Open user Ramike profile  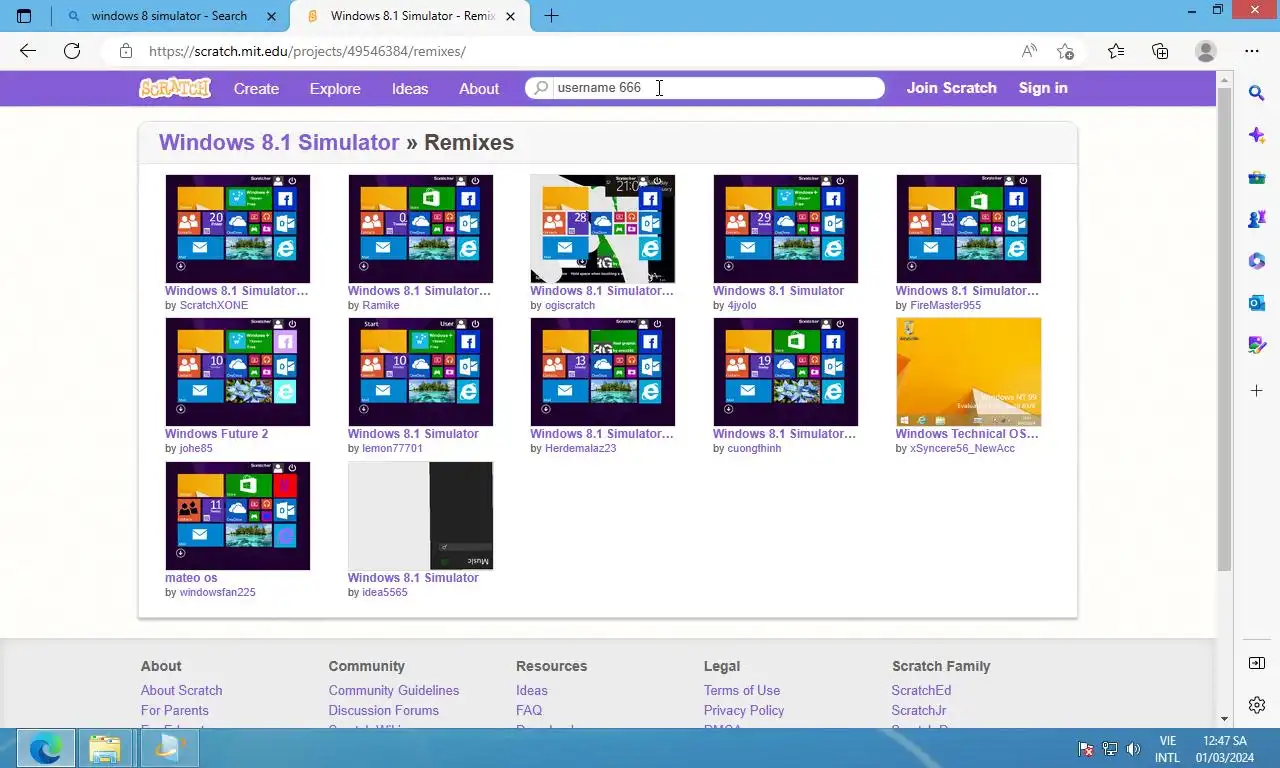pyautogui.click(x=380, y=306)
